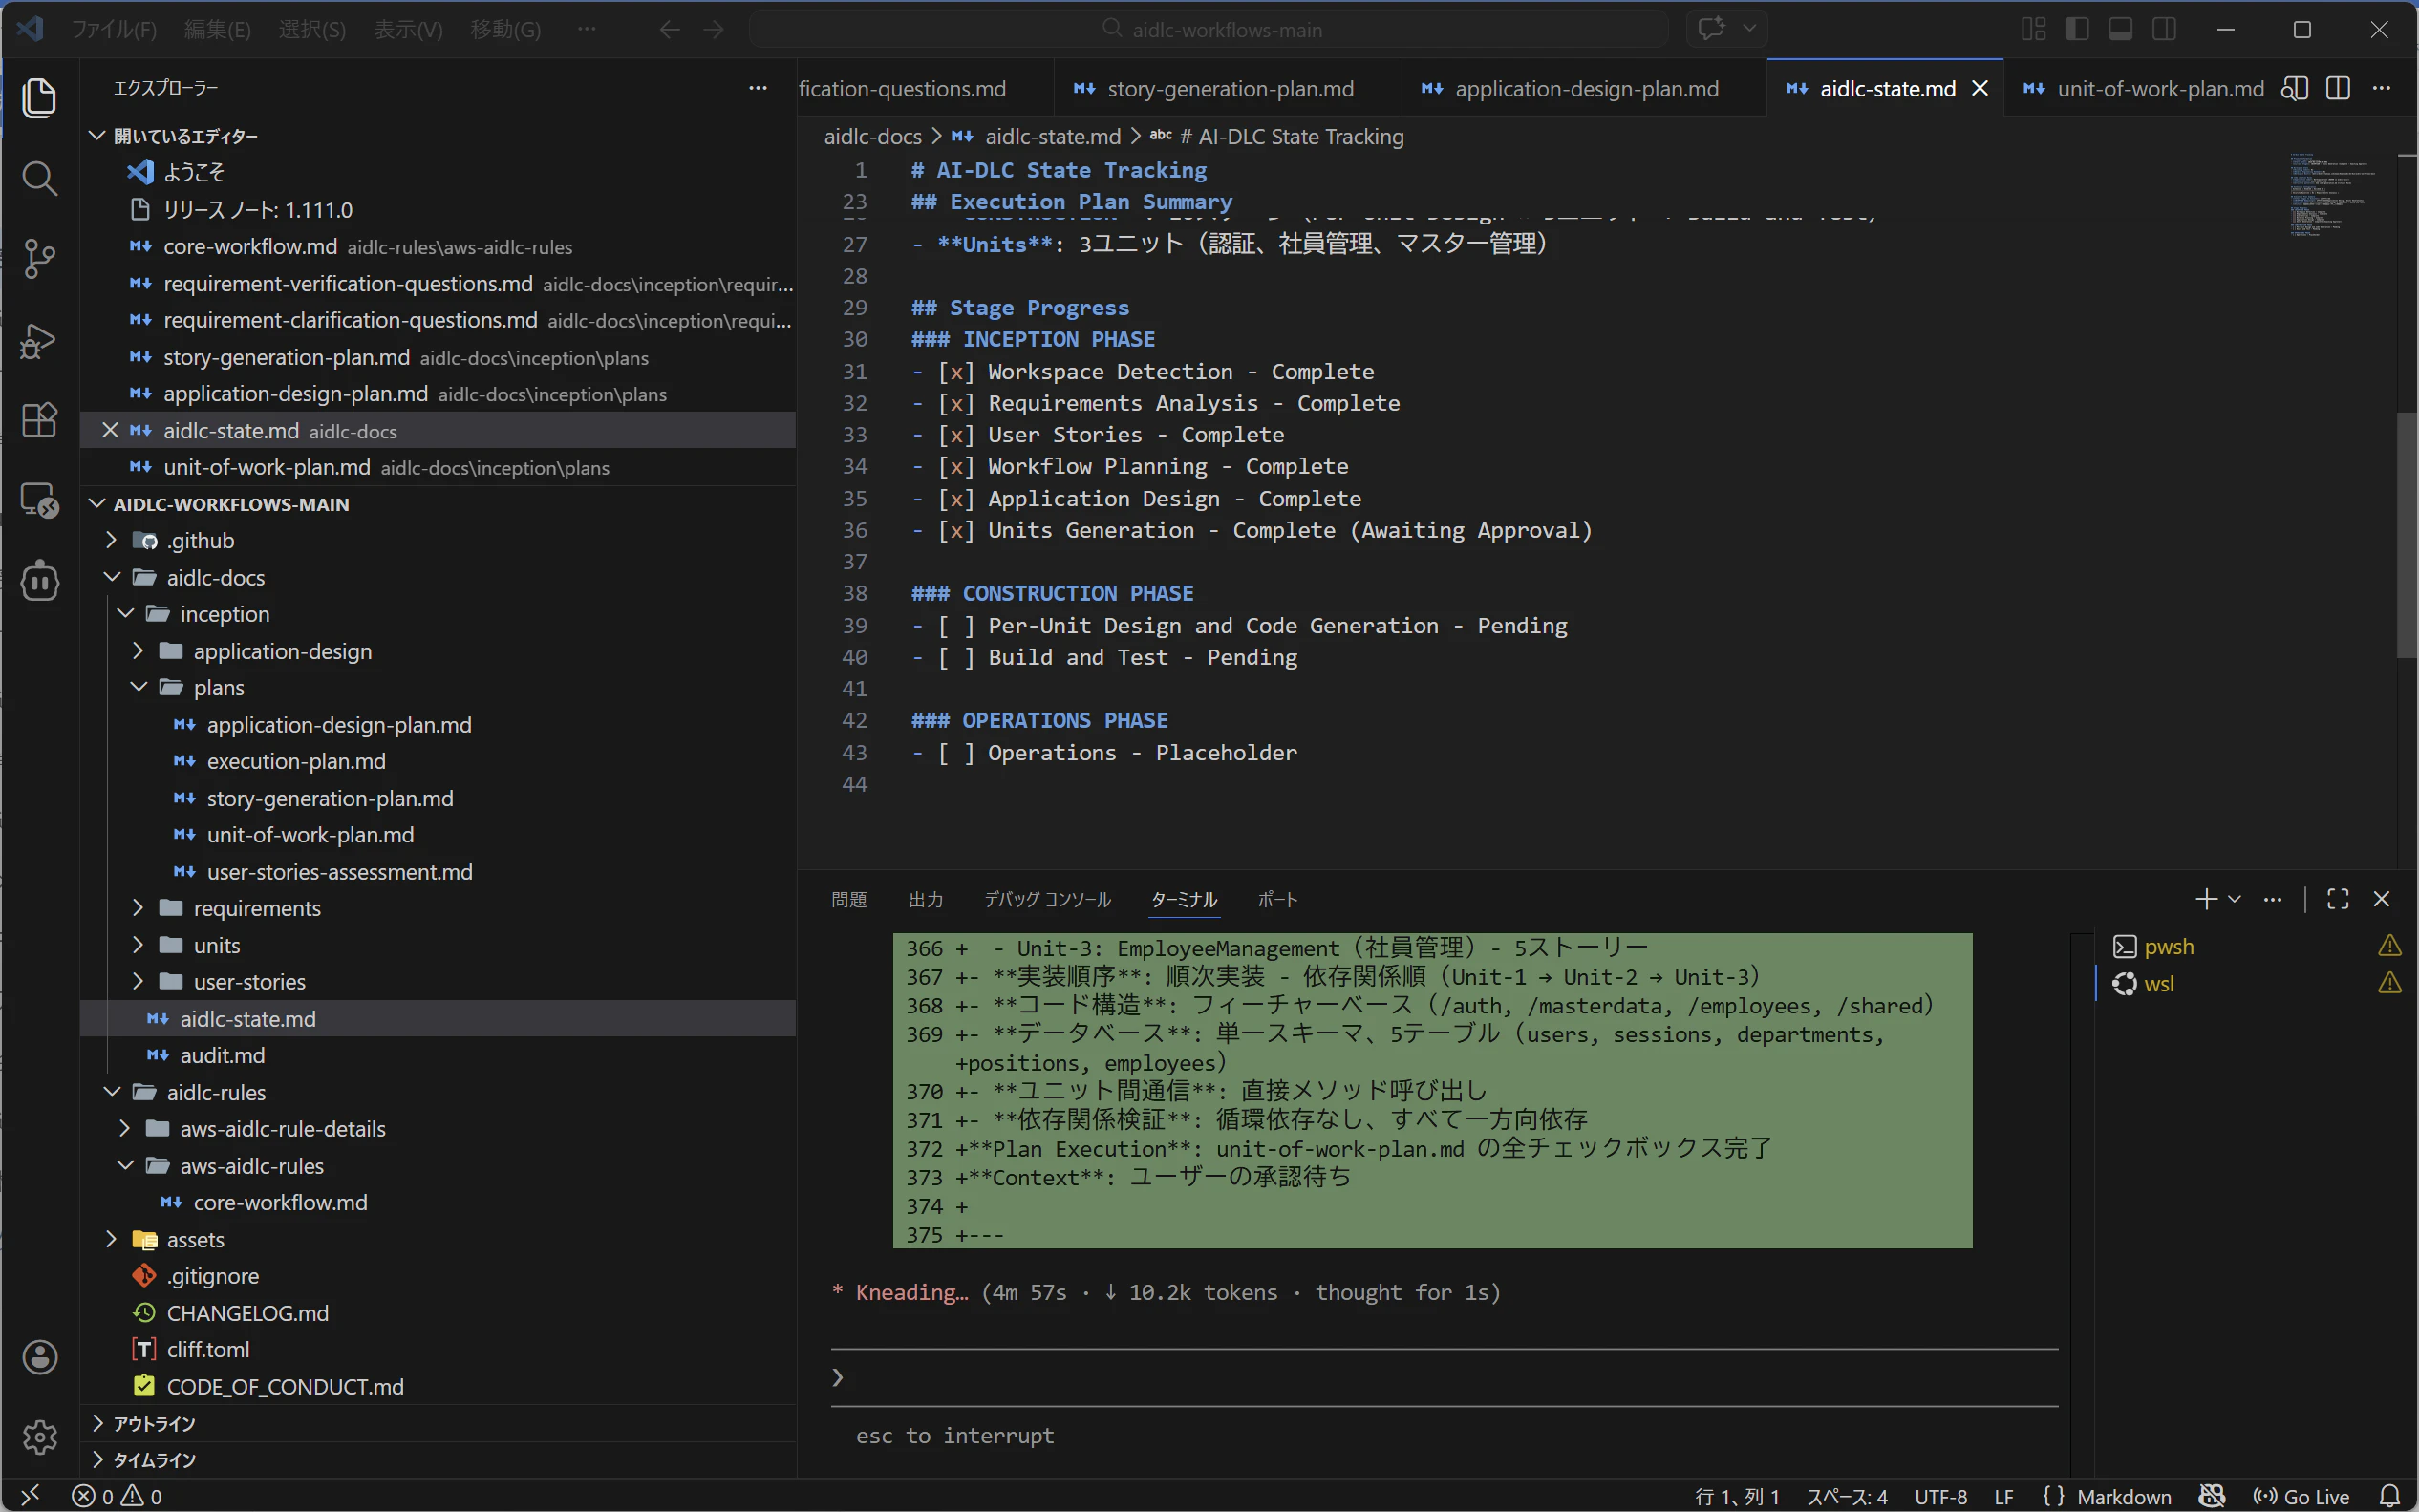The width and height of the screenshot is (2419, 1512).
Task: Maximize the terminal panel size
Action: click(2338, 899)
